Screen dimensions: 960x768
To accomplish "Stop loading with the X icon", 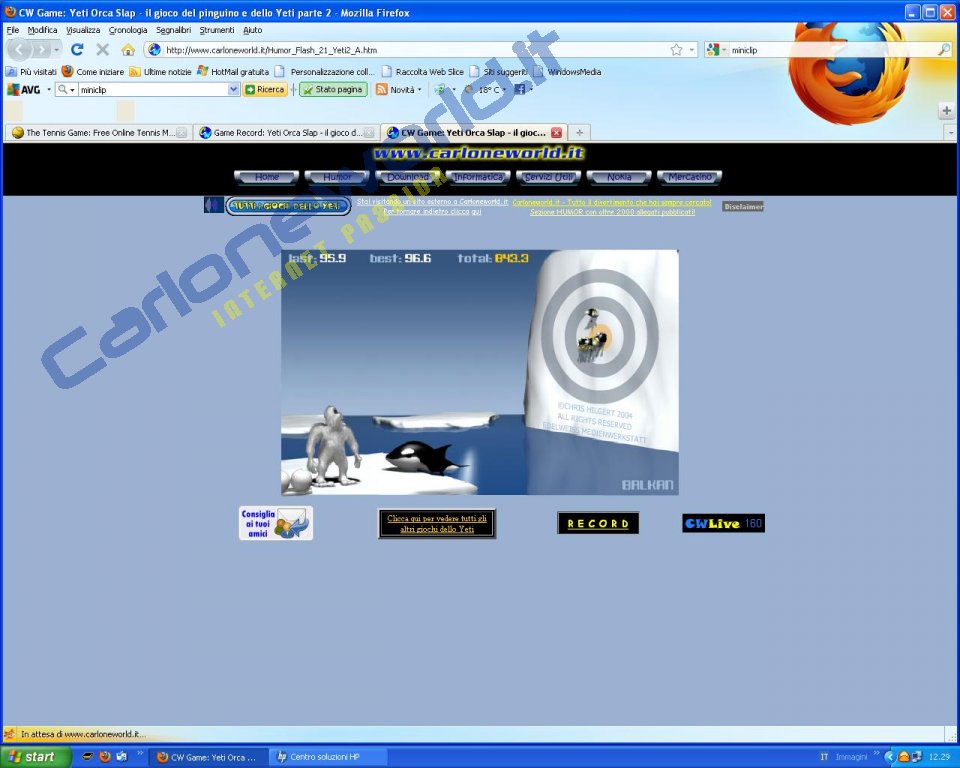I will (x=103, y=50).
